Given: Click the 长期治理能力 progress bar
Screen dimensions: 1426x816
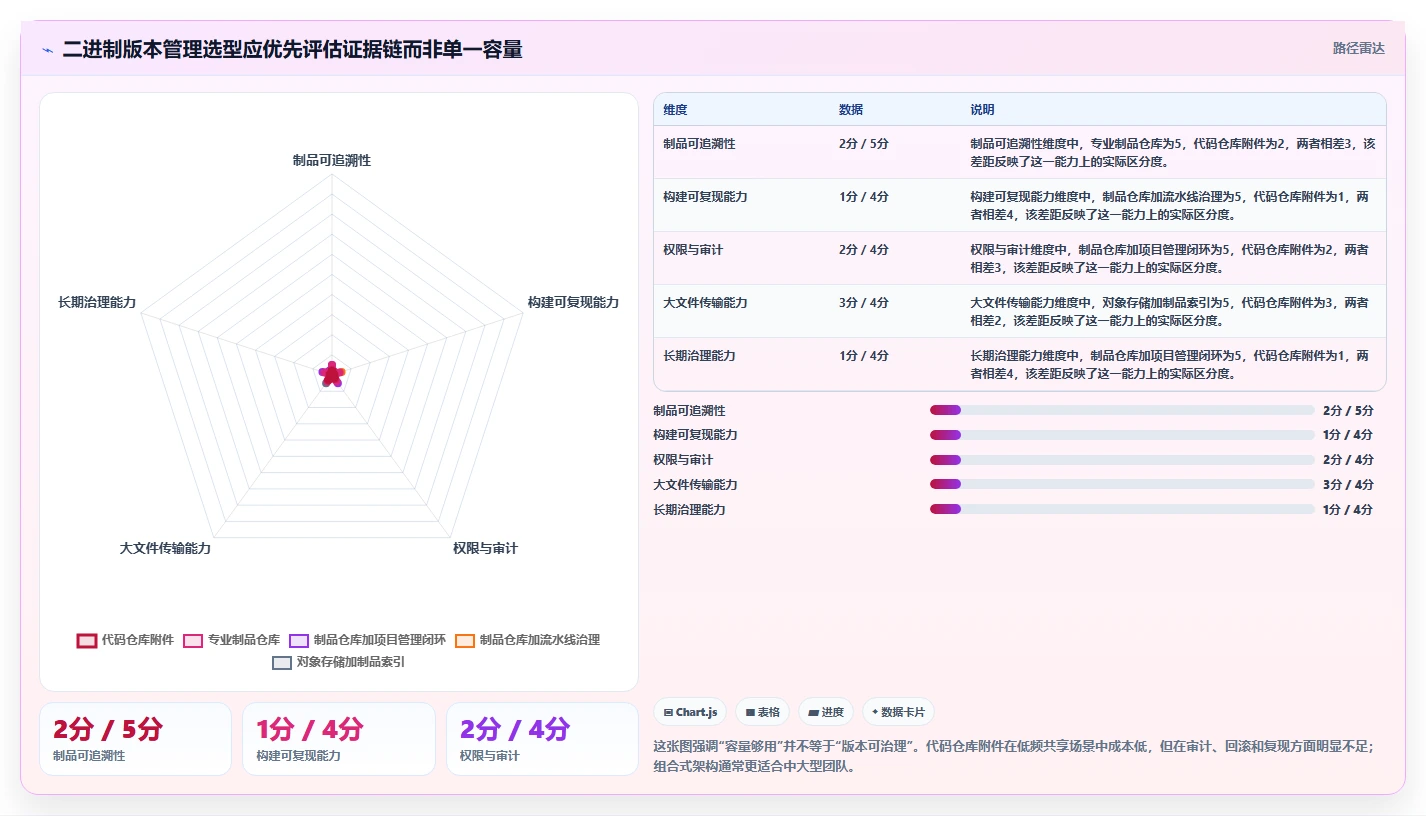Looking at the screenshot, I should [1122, 509].
